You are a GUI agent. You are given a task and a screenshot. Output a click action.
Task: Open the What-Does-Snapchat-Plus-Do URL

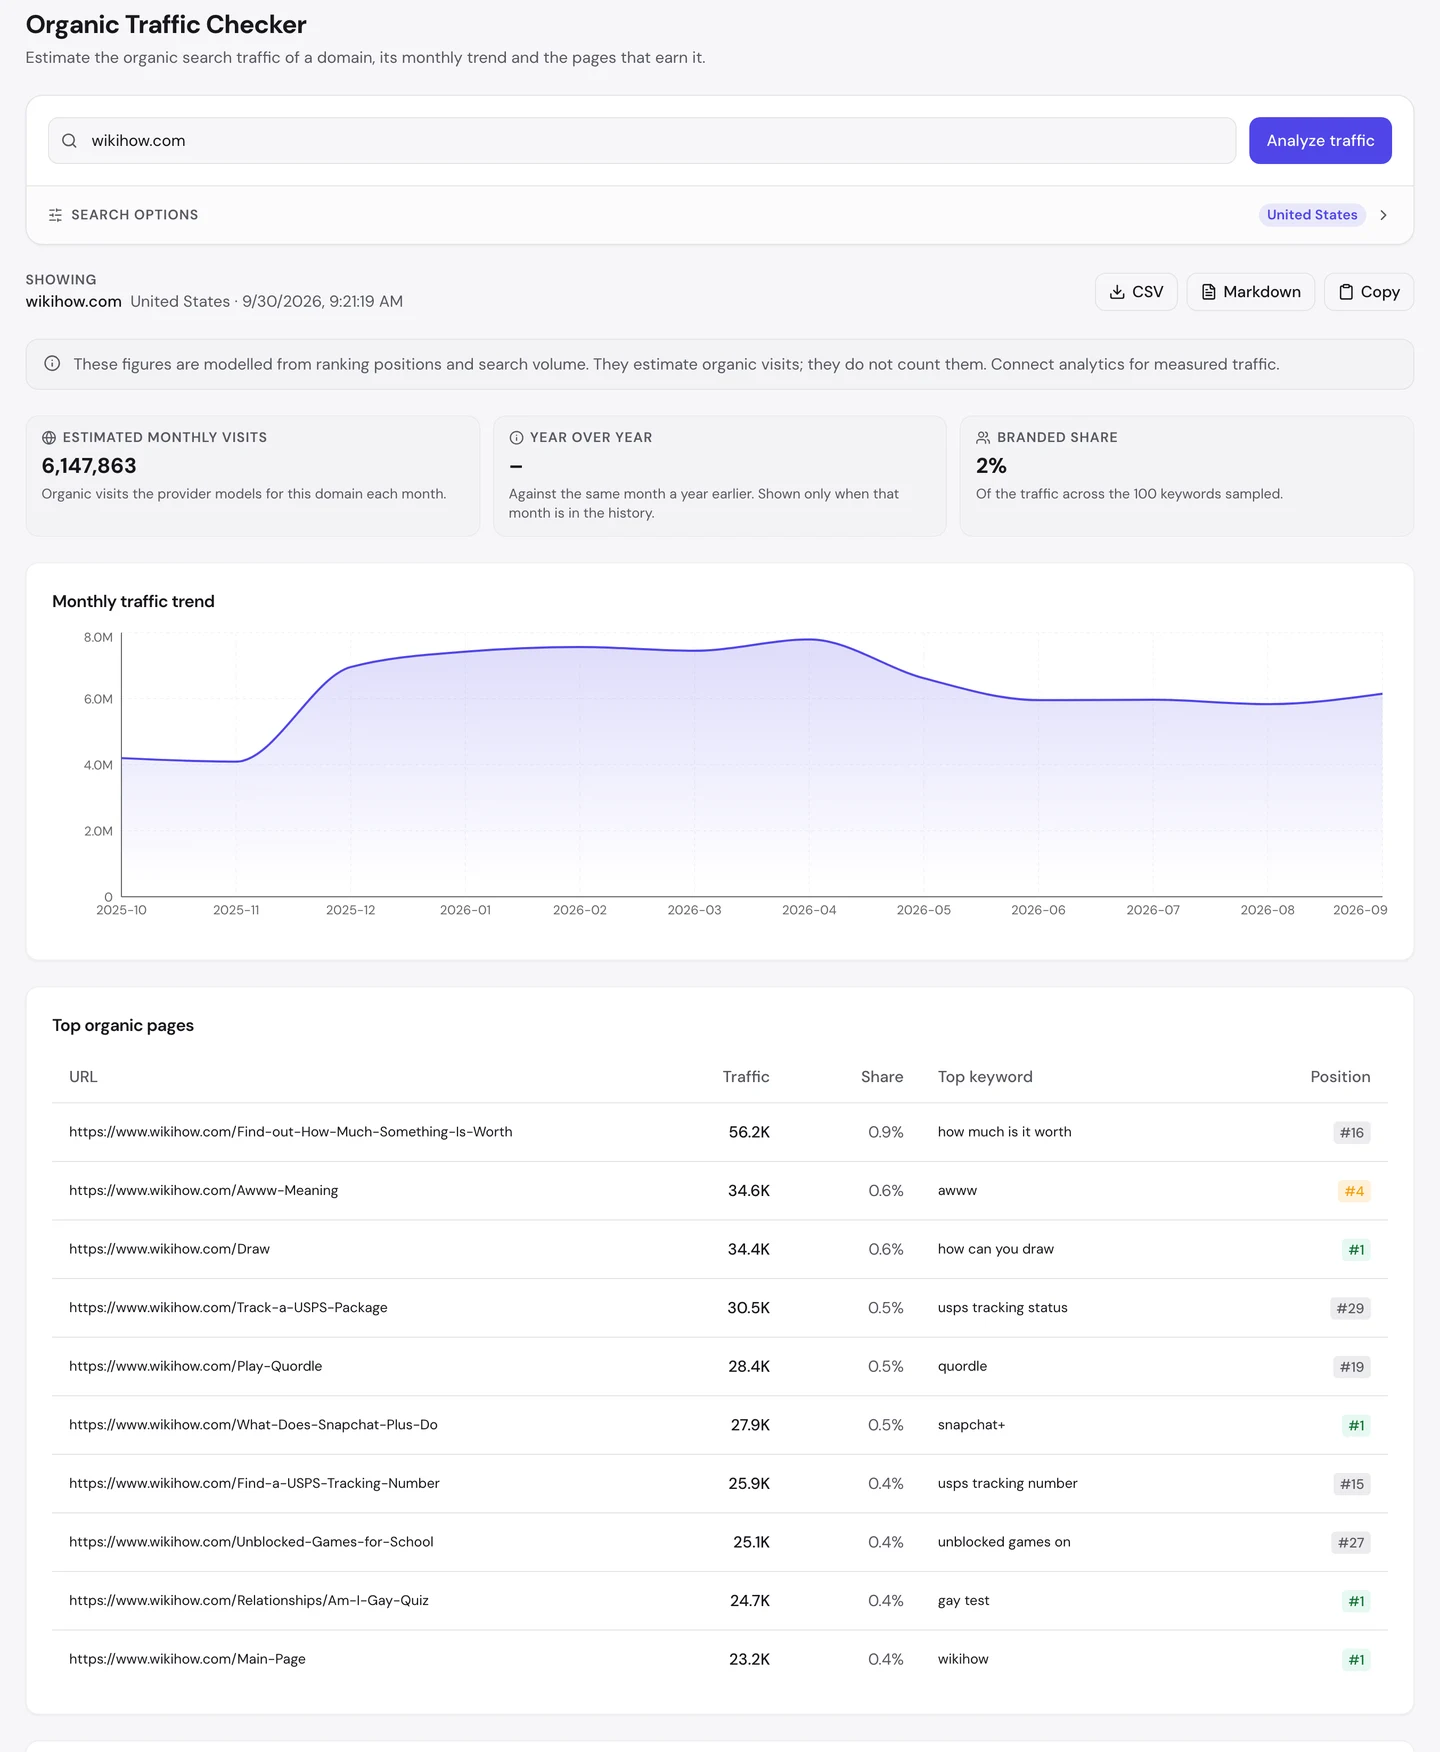click(x=253, y=1425)
